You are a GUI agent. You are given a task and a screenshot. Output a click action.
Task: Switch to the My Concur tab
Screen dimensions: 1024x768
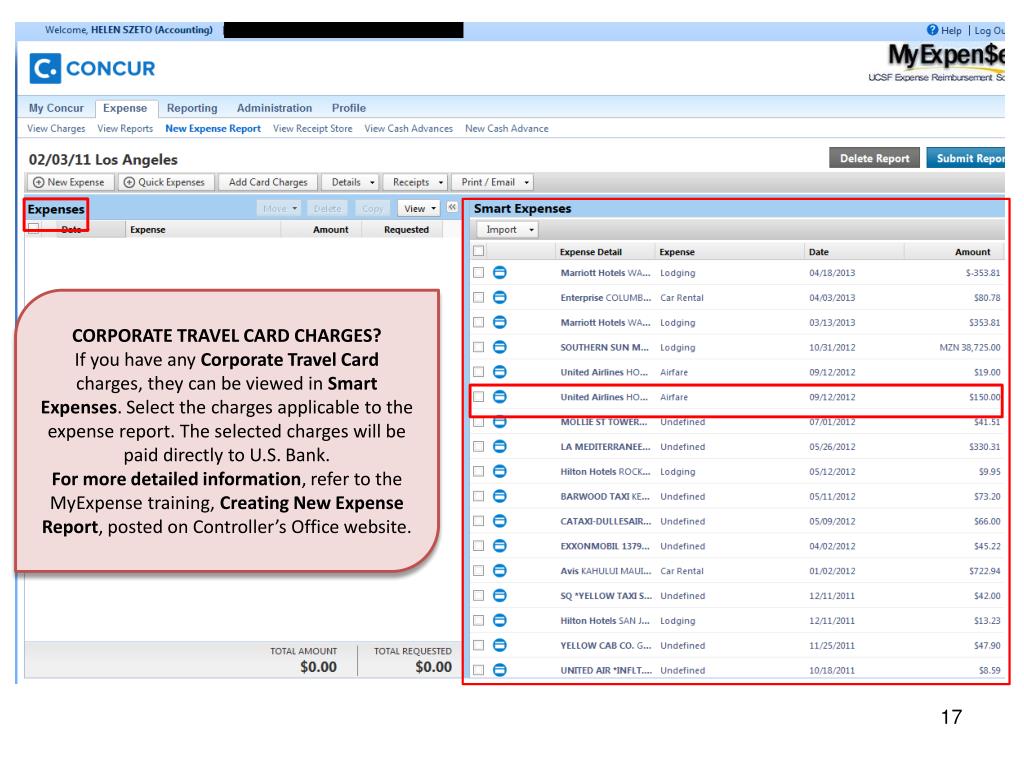click(56, 108)
